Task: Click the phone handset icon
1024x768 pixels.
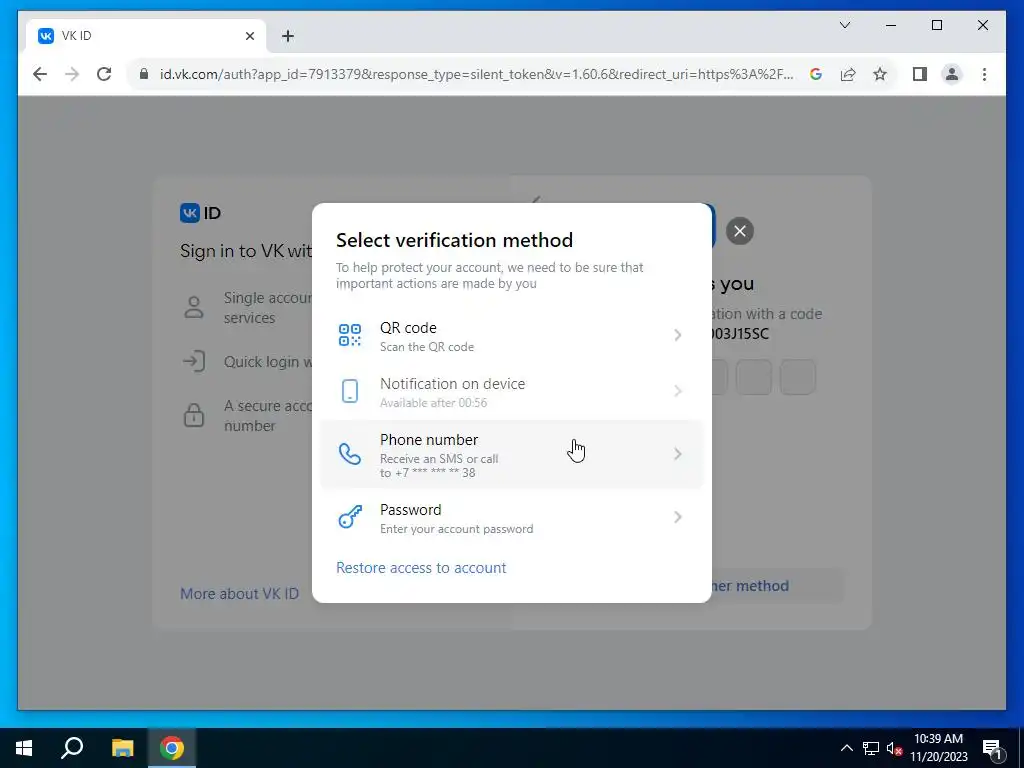Action: pyautogui.click(x=350, y=454)
